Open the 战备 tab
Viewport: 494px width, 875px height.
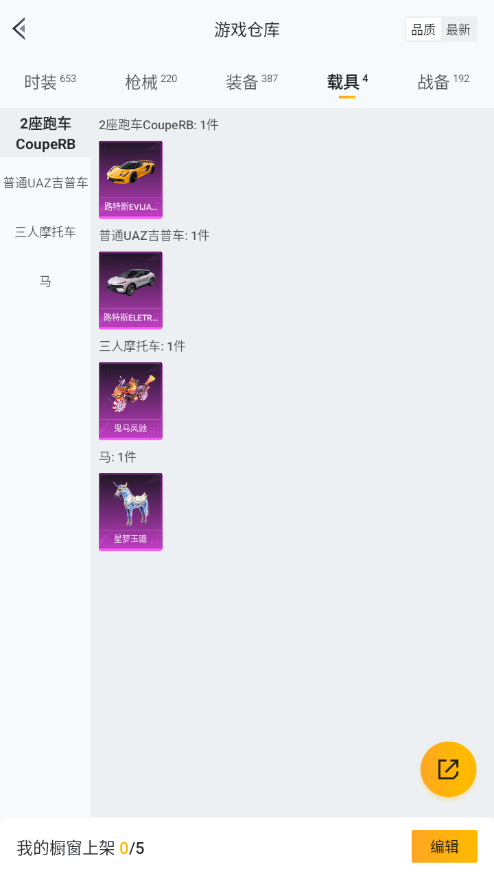coord(443,83)
